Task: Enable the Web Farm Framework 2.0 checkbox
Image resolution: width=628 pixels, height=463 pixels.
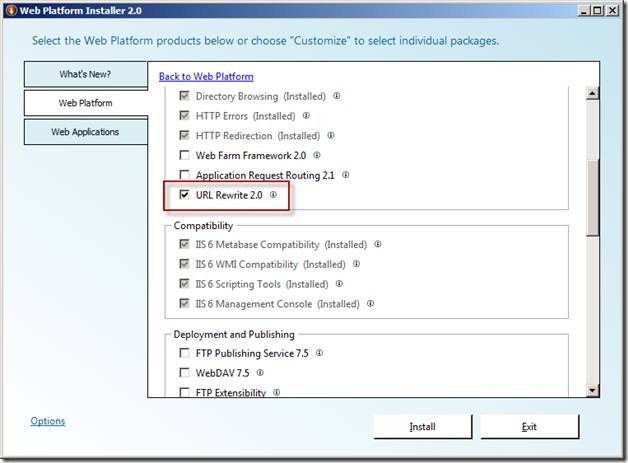Action: (184, 155)
